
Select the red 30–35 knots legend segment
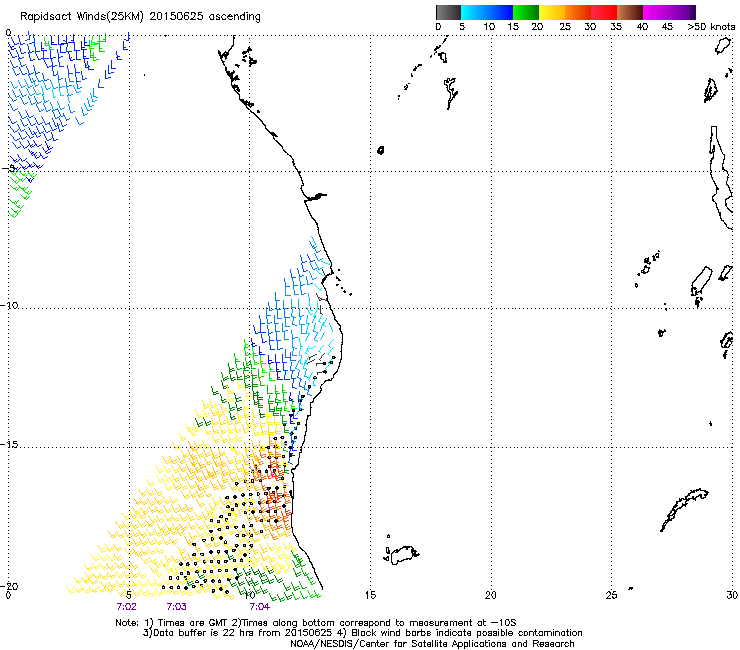tap(604, 12)
